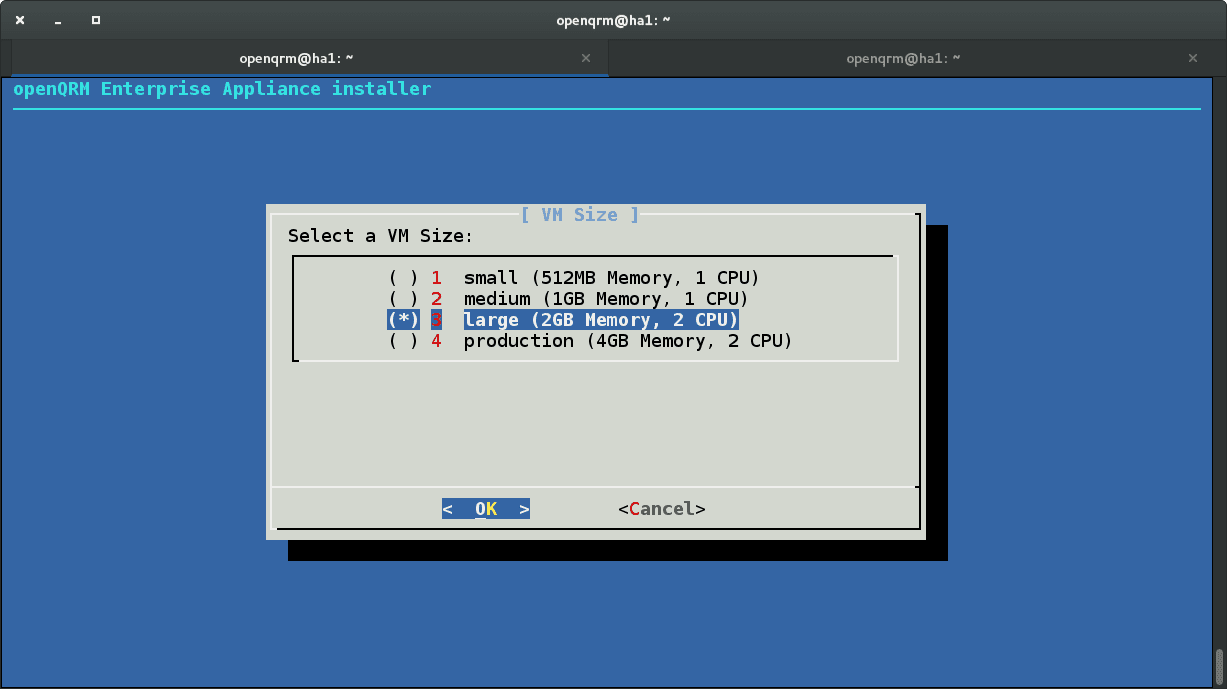1227x689 pixels.
Task: Close the terminal window
Action: coord(20,19)
